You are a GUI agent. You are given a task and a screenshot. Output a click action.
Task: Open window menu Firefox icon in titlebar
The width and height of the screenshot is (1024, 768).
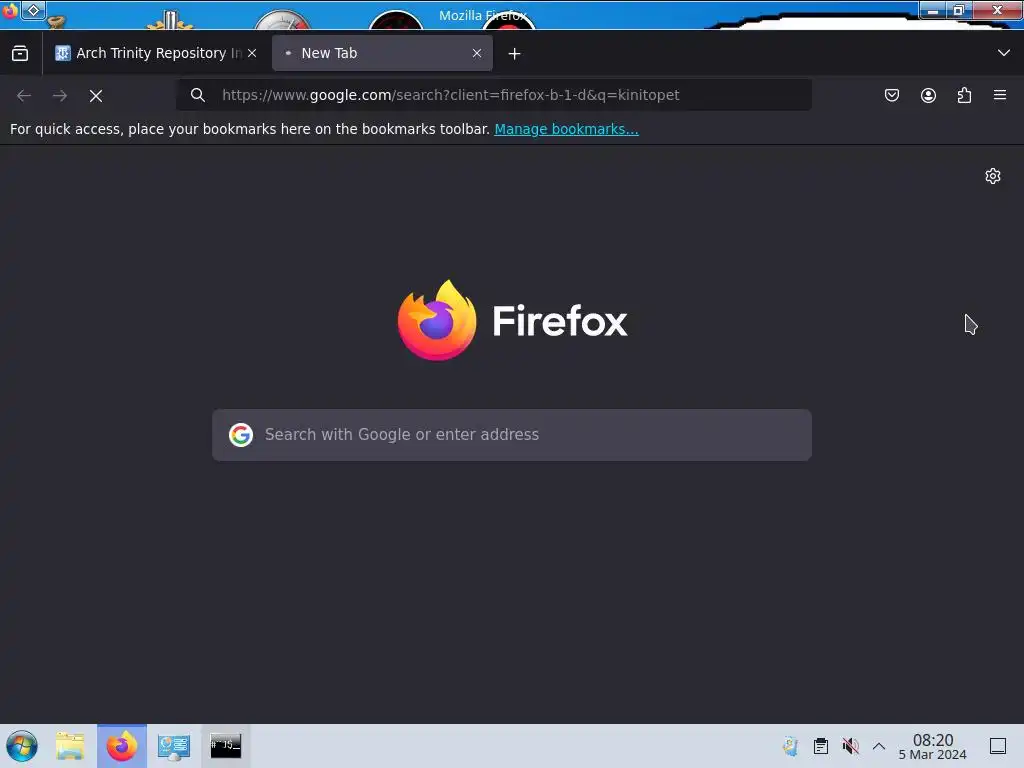[x=10, y=10]
